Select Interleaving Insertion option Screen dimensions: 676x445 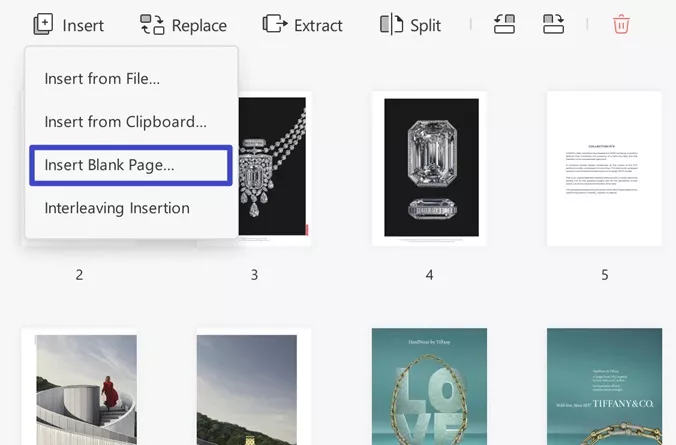click(117, 208)
